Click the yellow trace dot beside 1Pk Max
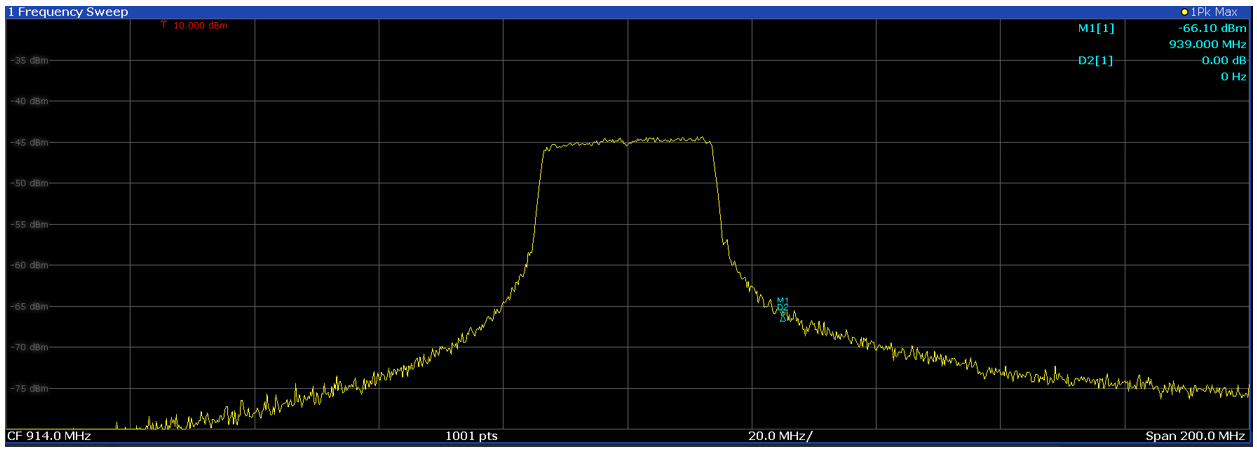The height and width of the screenshot is (453, 1257). (x=1185, y=11)
